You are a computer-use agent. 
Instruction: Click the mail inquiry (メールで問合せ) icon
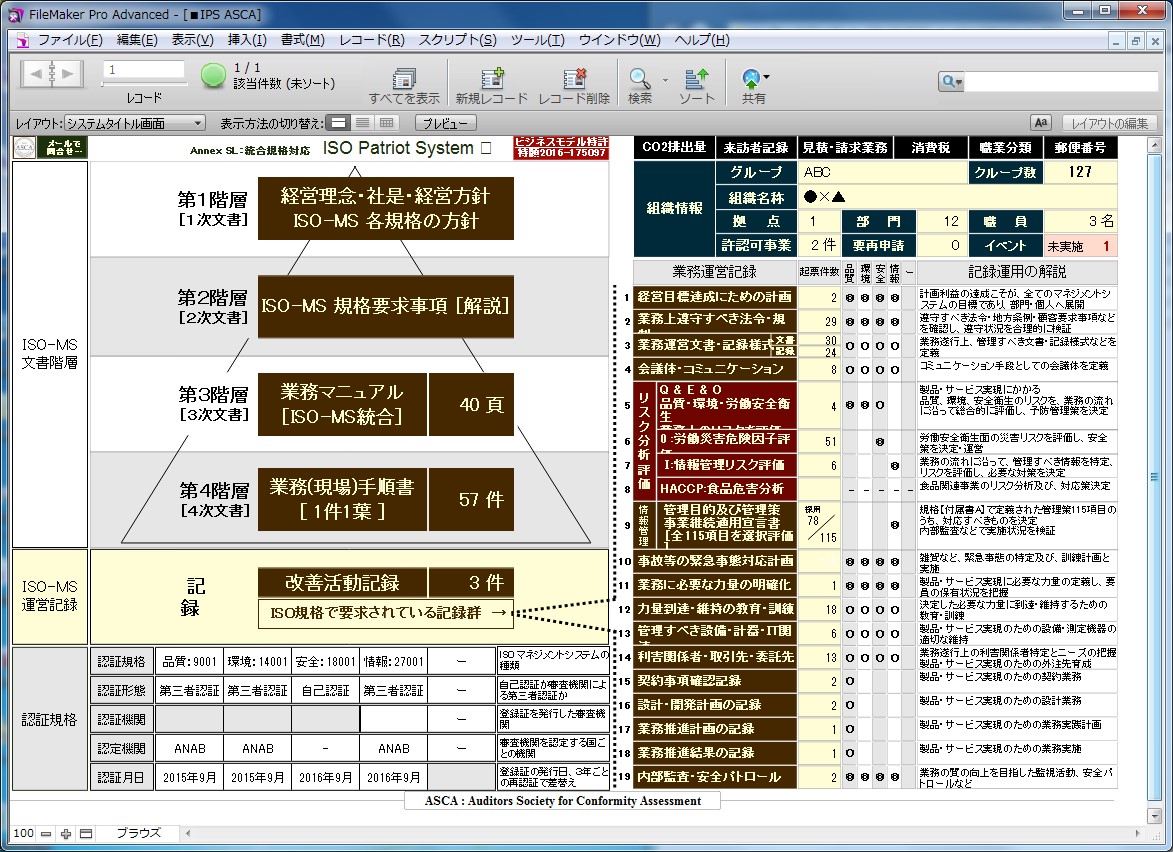coord(63,147)
